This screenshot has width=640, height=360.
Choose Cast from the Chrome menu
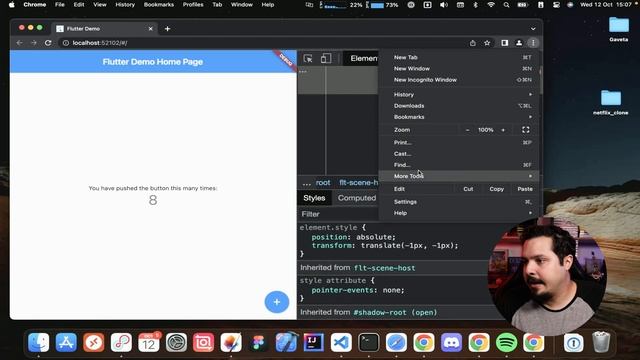pos(459,154)
